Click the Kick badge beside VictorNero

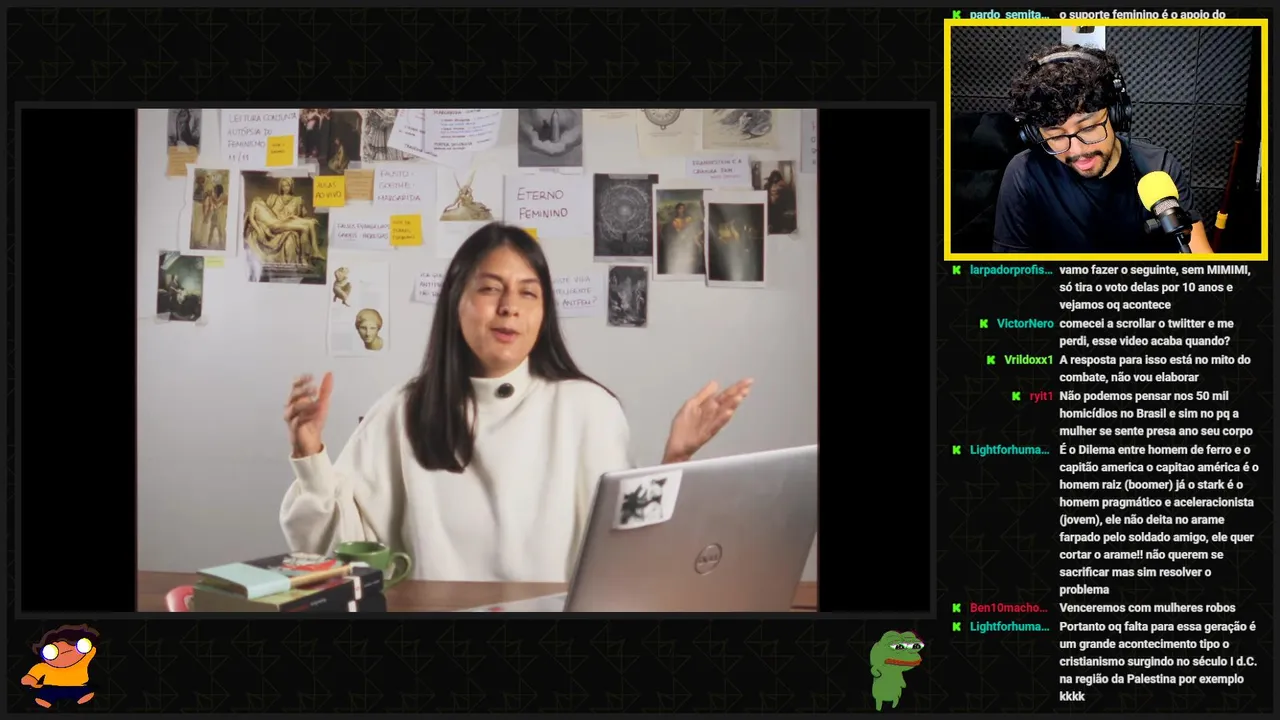985,324
